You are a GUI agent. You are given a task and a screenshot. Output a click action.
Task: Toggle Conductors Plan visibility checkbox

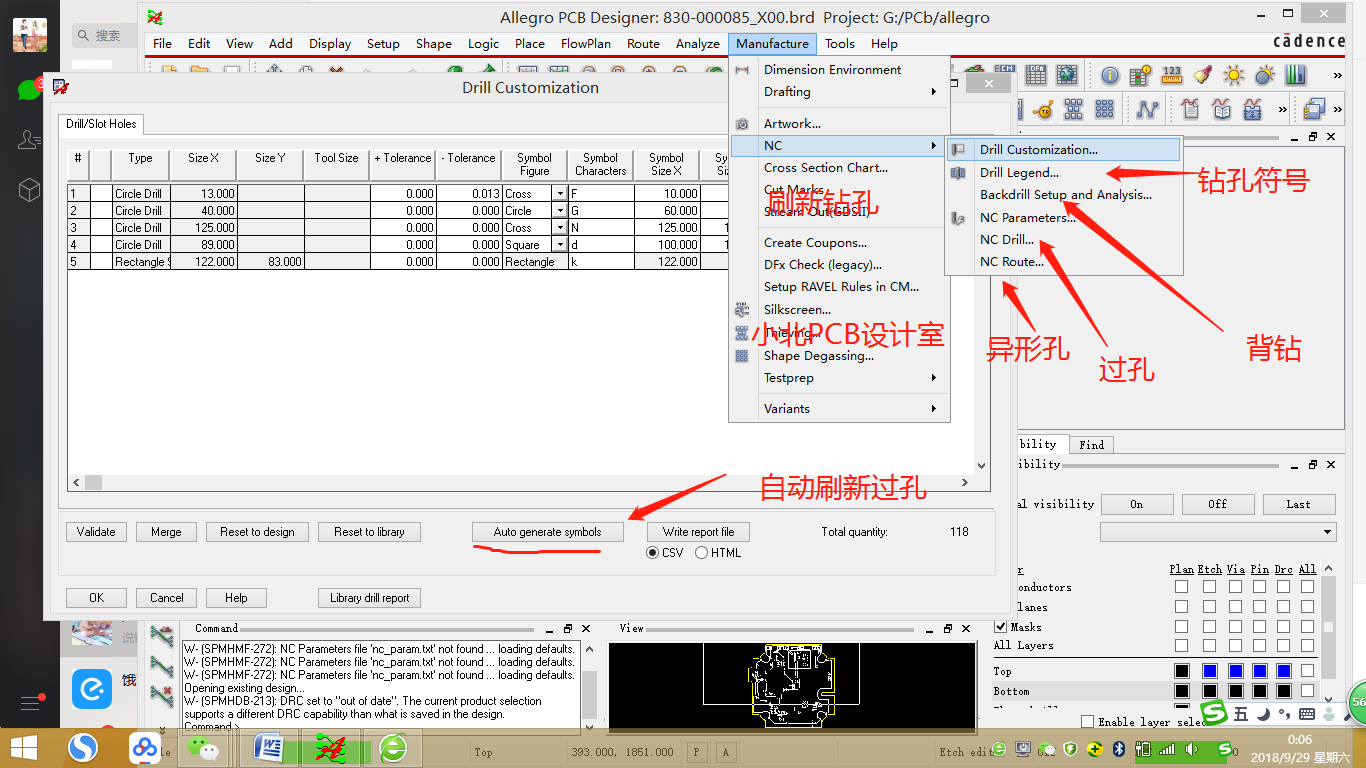click(x=1182, y=587)
